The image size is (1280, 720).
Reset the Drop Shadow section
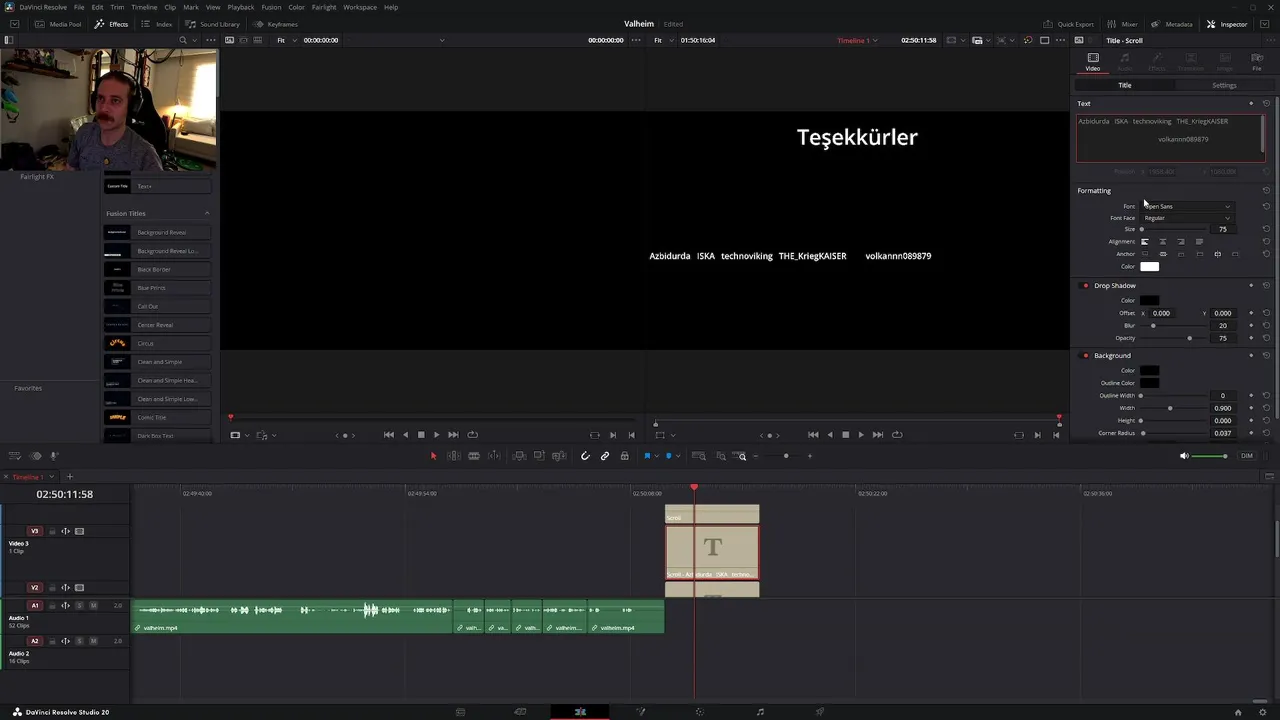pos(1266,286)
